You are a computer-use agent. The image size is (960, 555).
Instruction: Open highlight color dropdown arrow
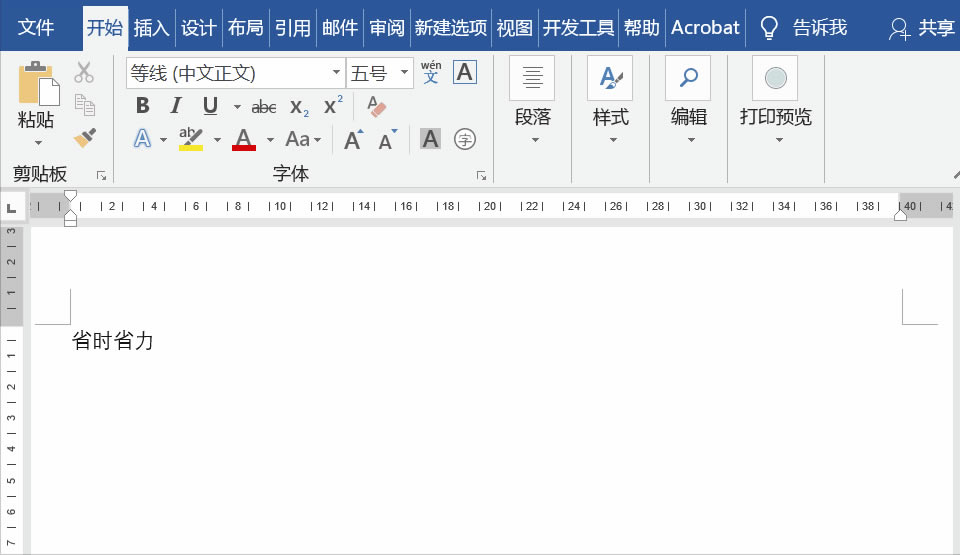point(217,140)
